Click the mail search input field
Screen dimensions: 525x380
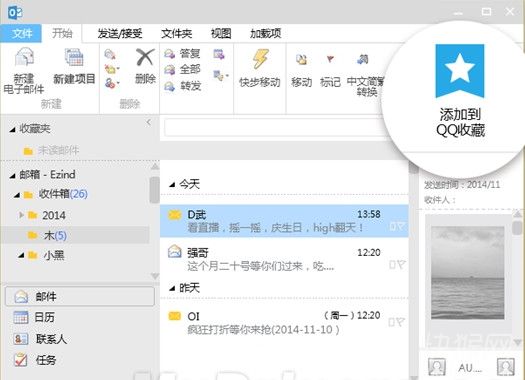point(275,128)
